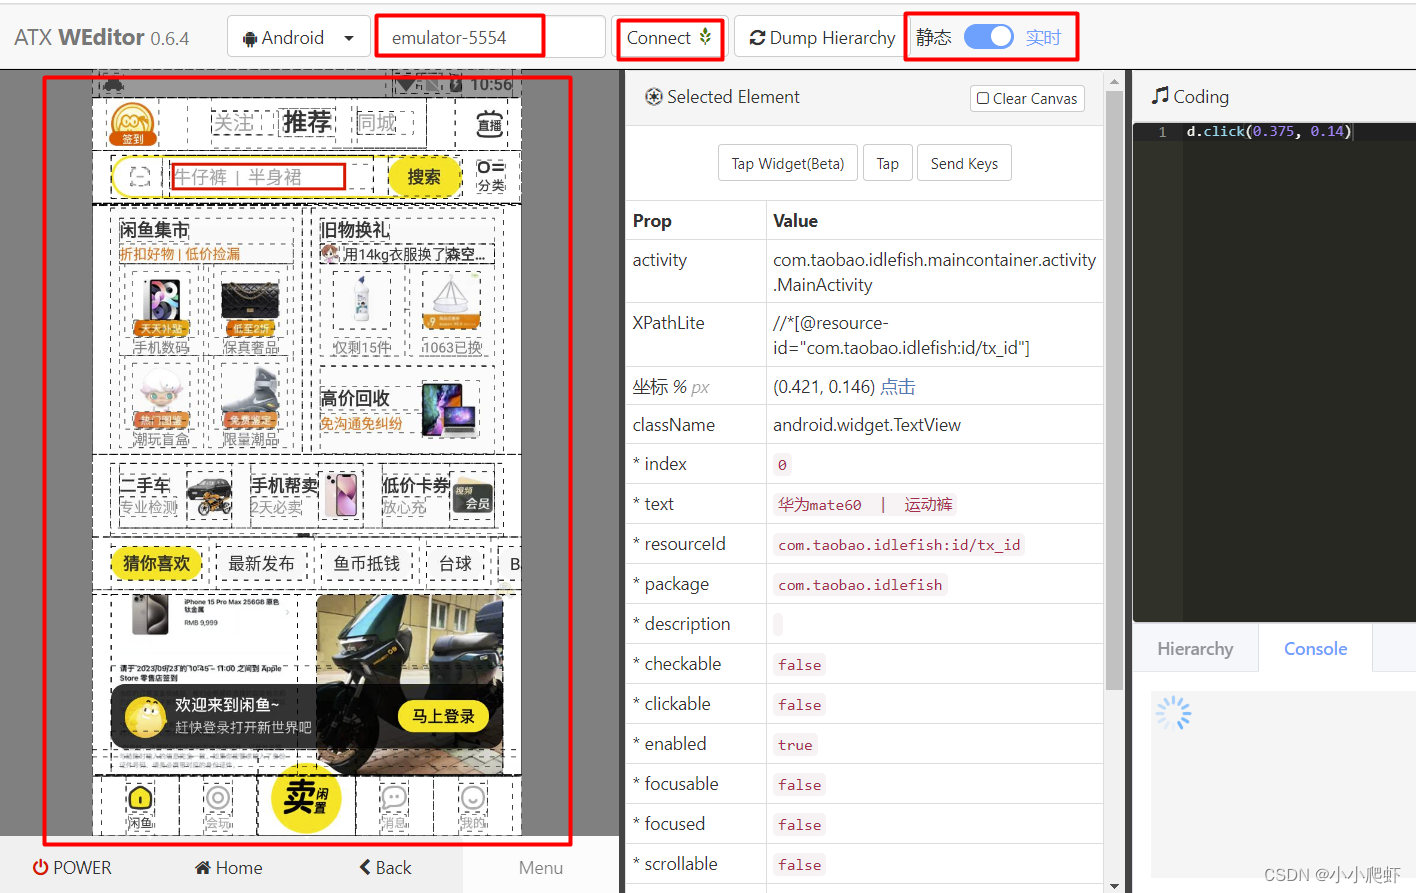Tap the 1063已换 item thumbnail
The image size is (1416, 893).
point(451,301)
